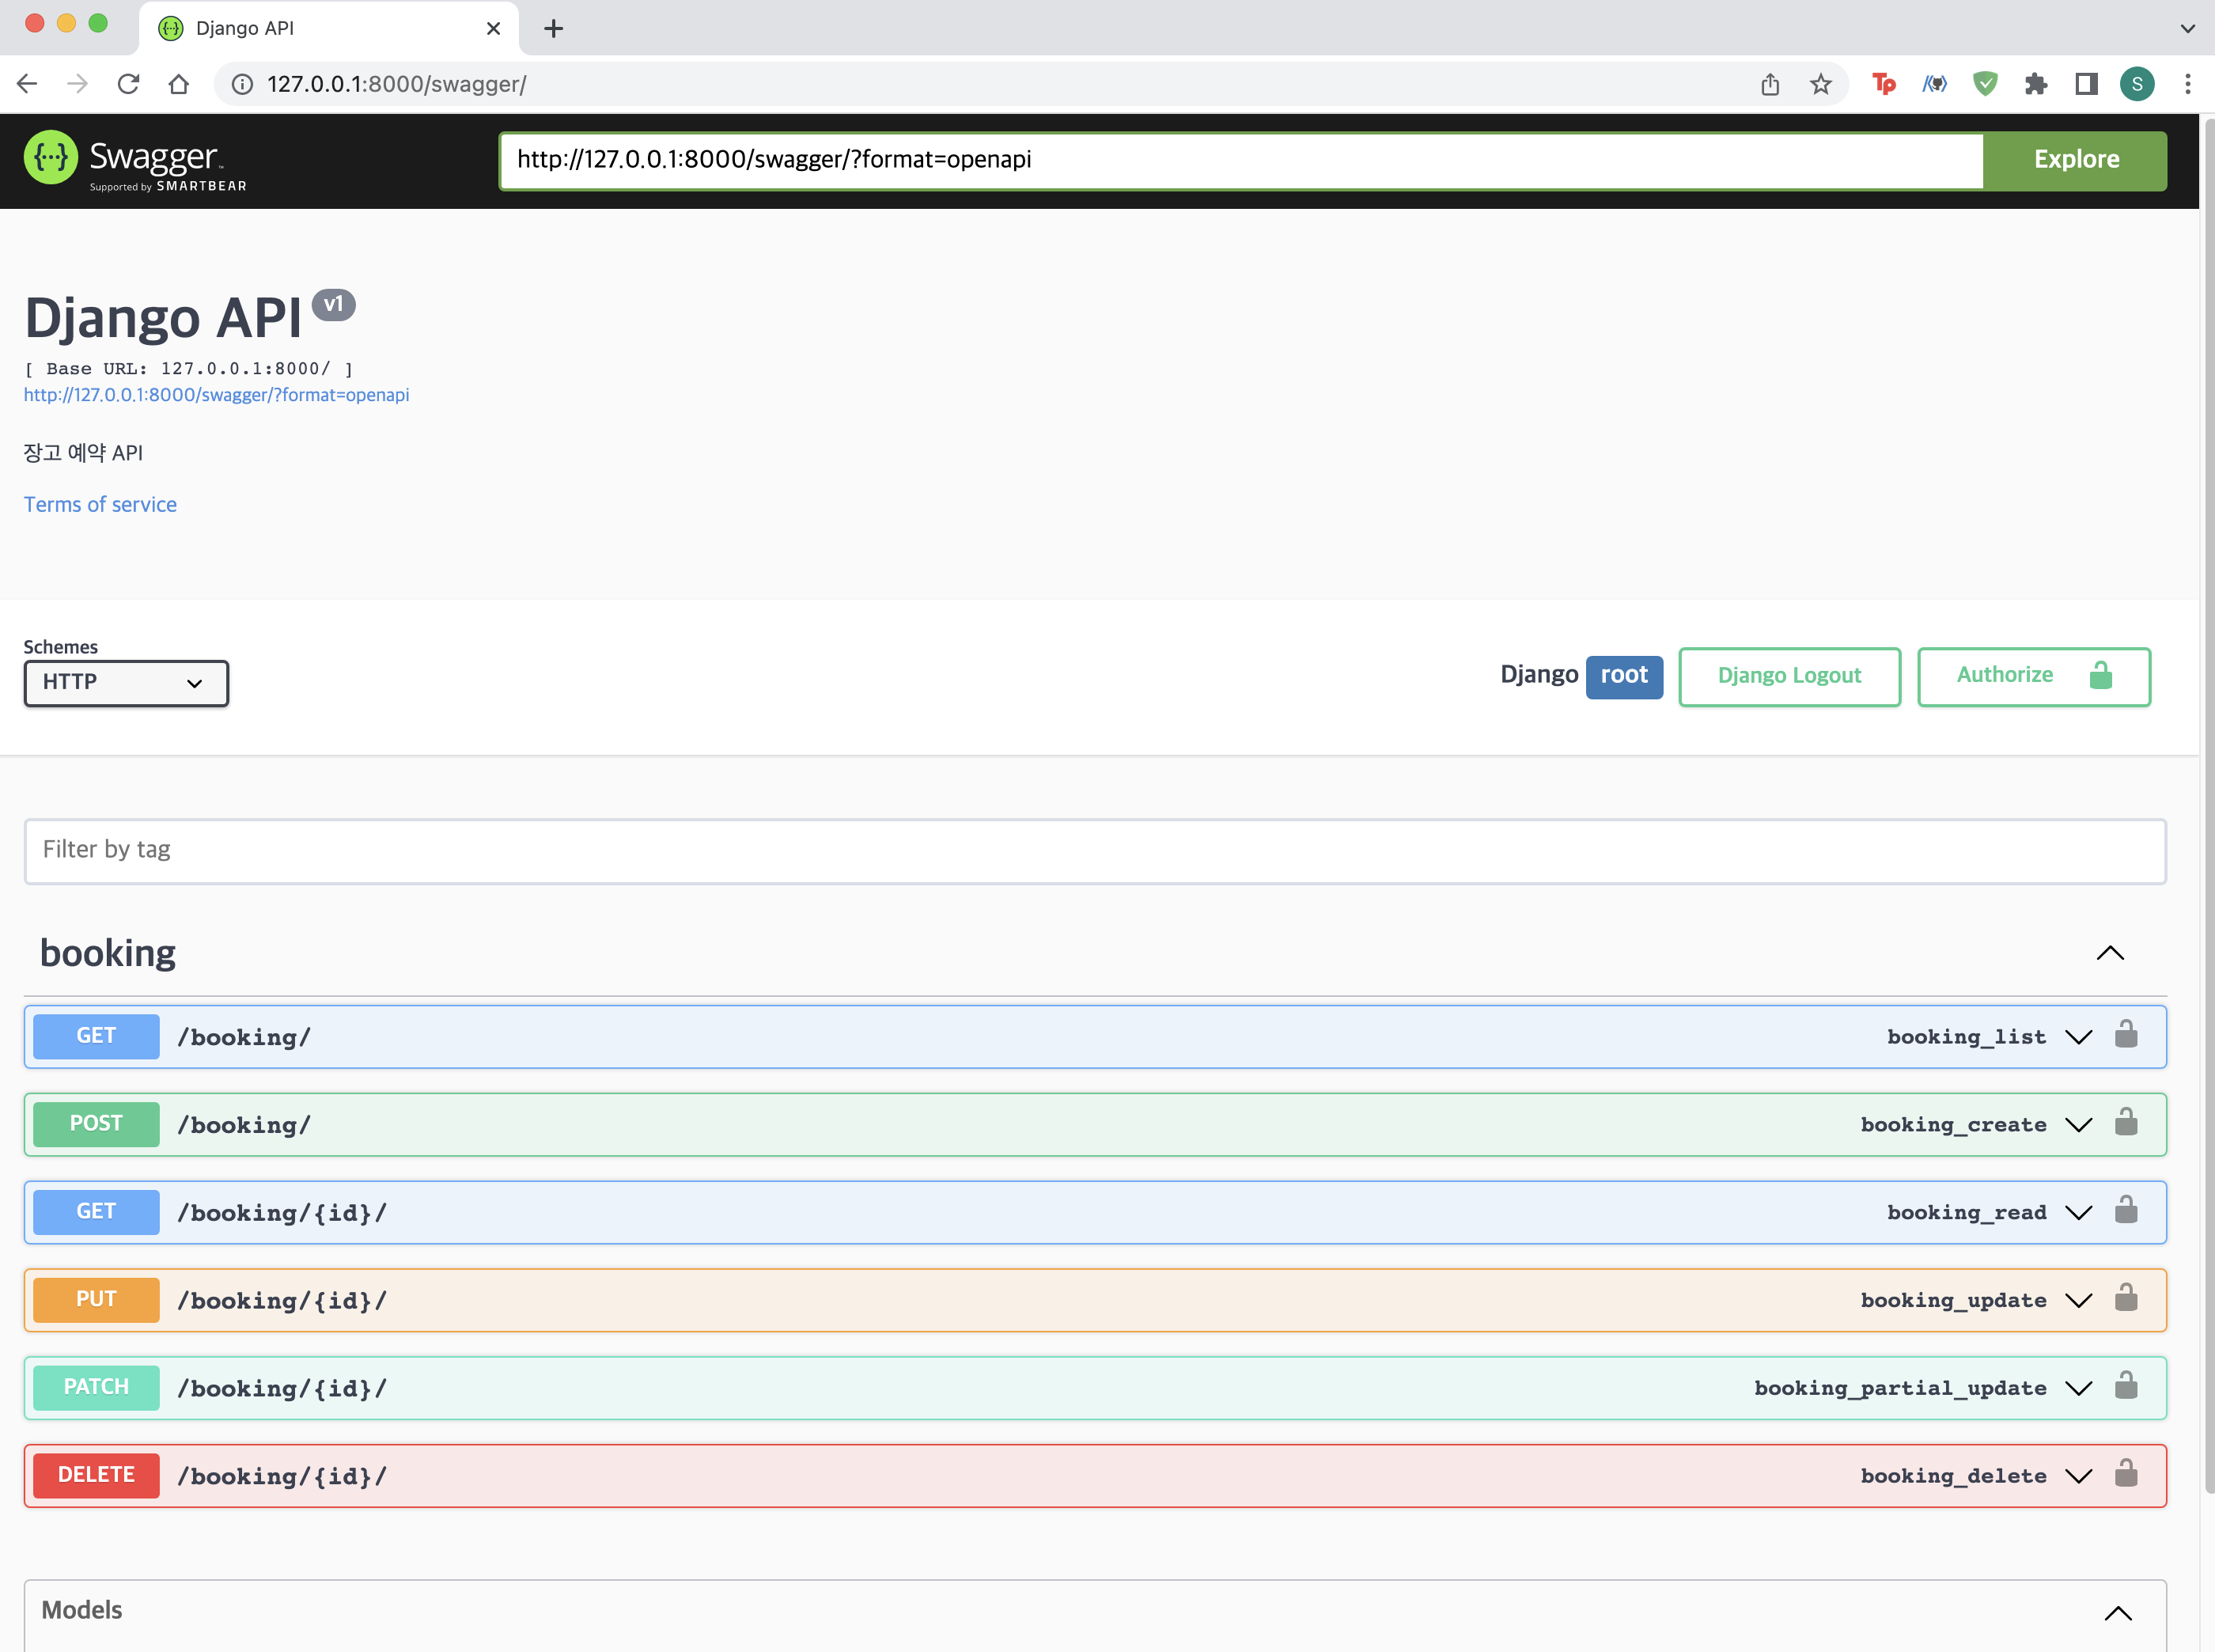2215x1652 pixels.
Task: Open the browser Extensions puzzle icon
Action: tap(2035, 84)
